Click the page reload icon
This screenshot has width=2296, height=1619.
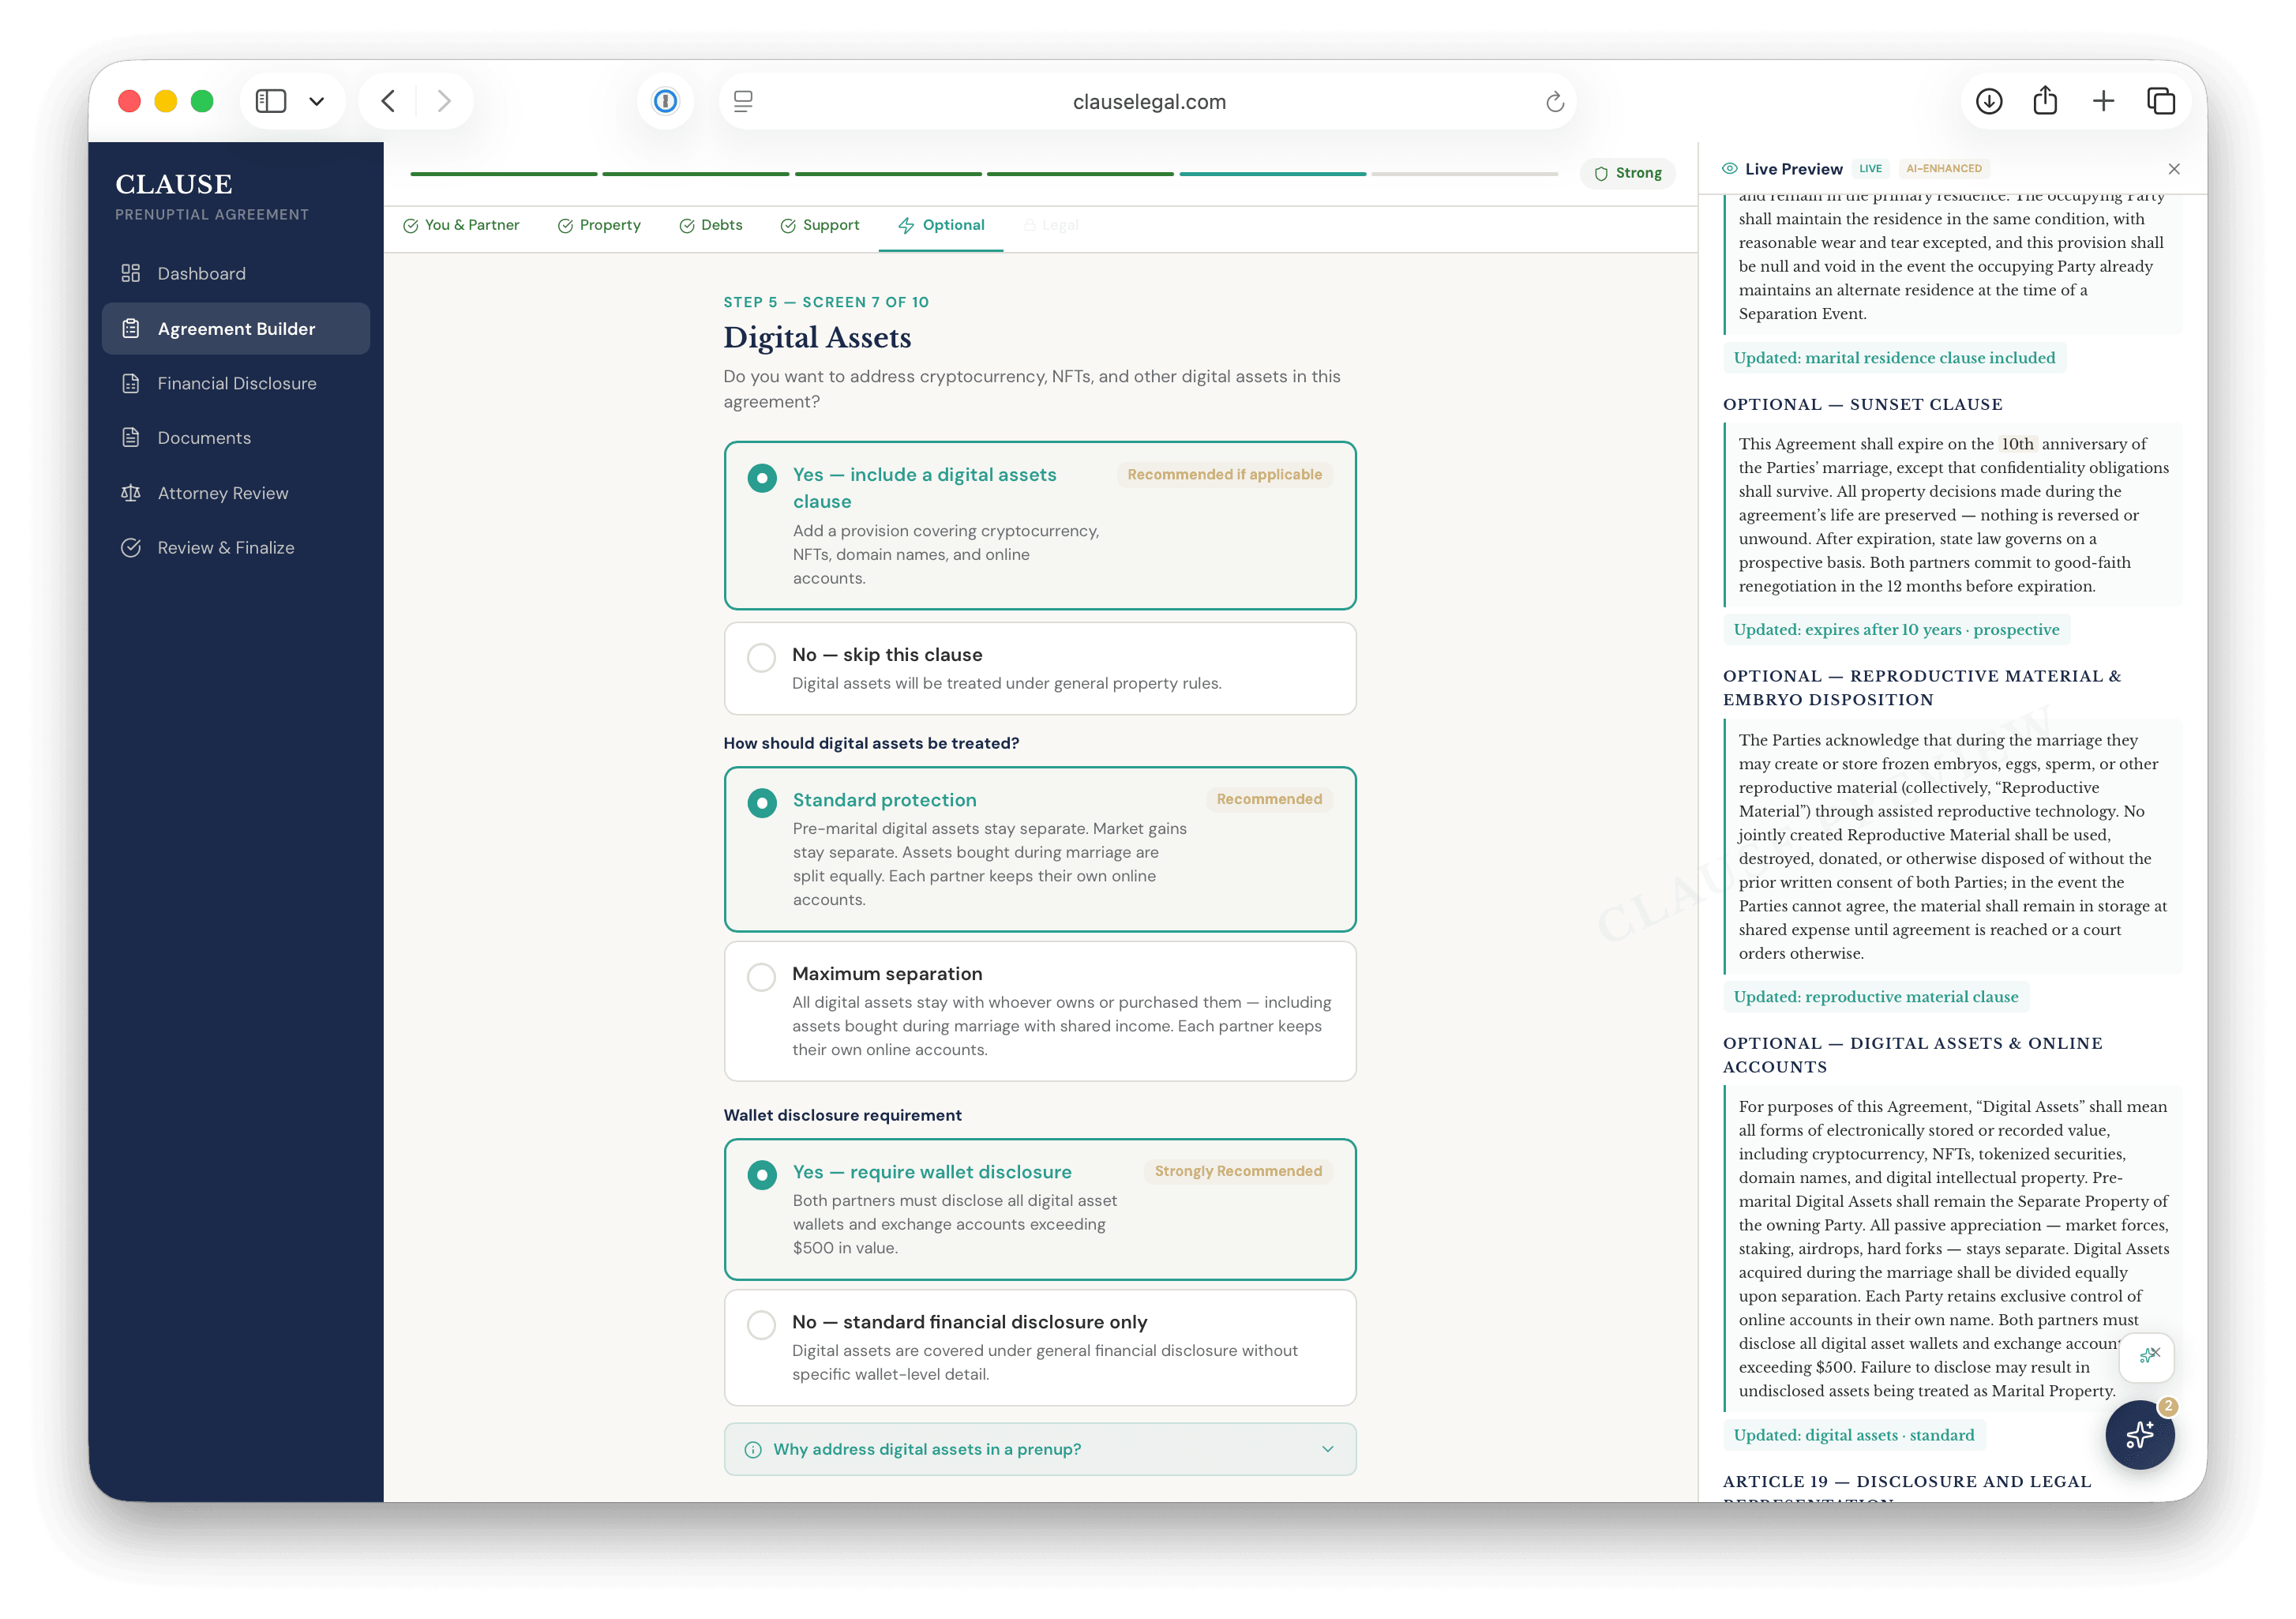click(x=1554, y=101)
